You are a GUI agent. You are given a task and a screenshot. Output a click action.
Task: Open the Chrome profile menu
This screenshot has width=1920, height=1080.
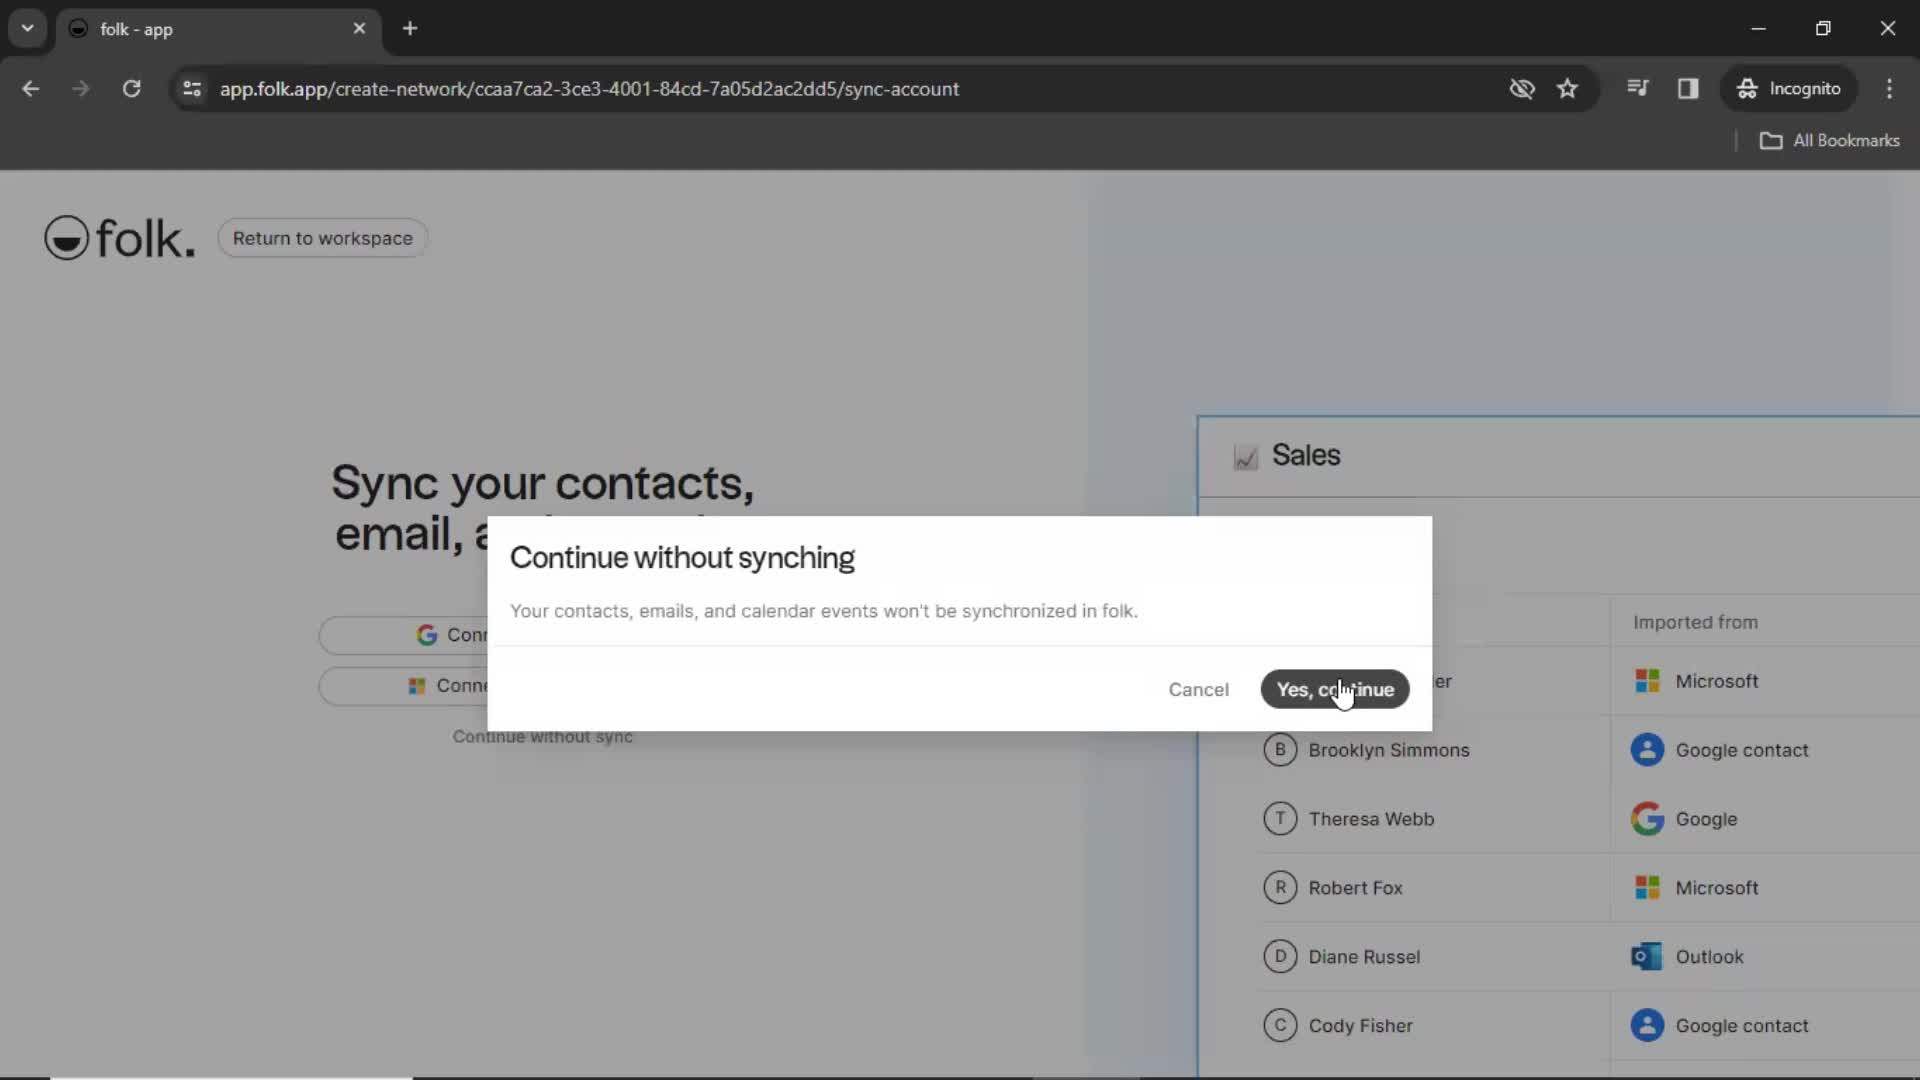pyautogui.click(x=1791, y=88)
